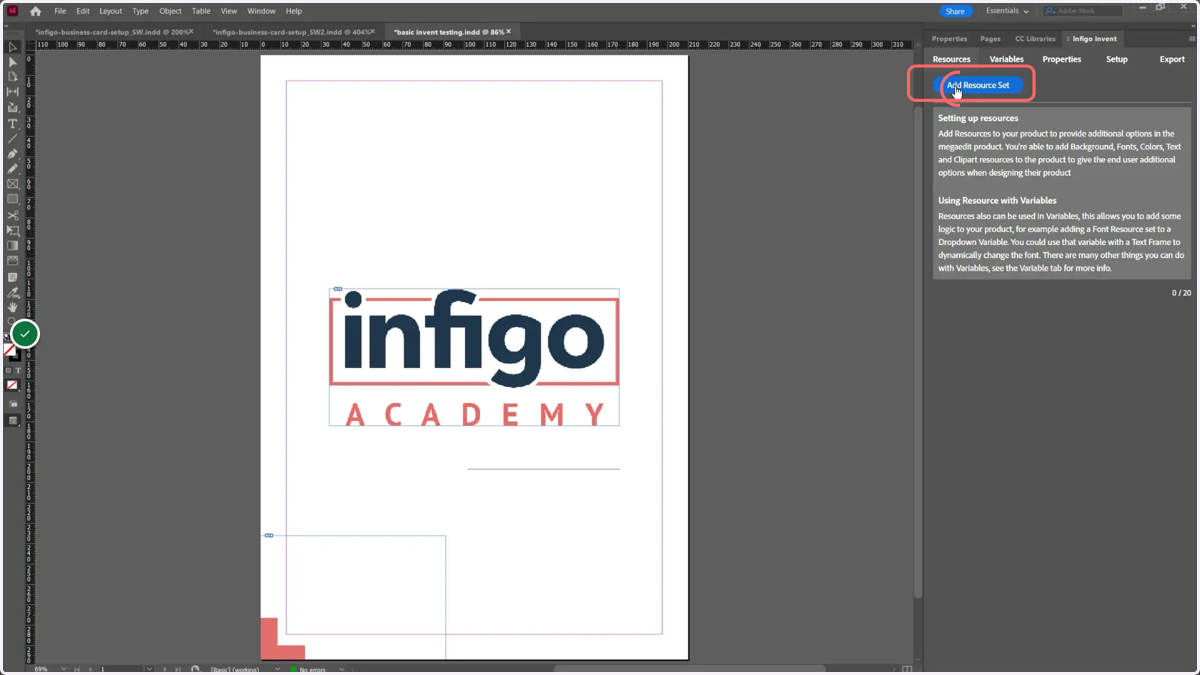Open the page number dropdown in the status bar
1200x675 pixels.
tap(149, 669)
